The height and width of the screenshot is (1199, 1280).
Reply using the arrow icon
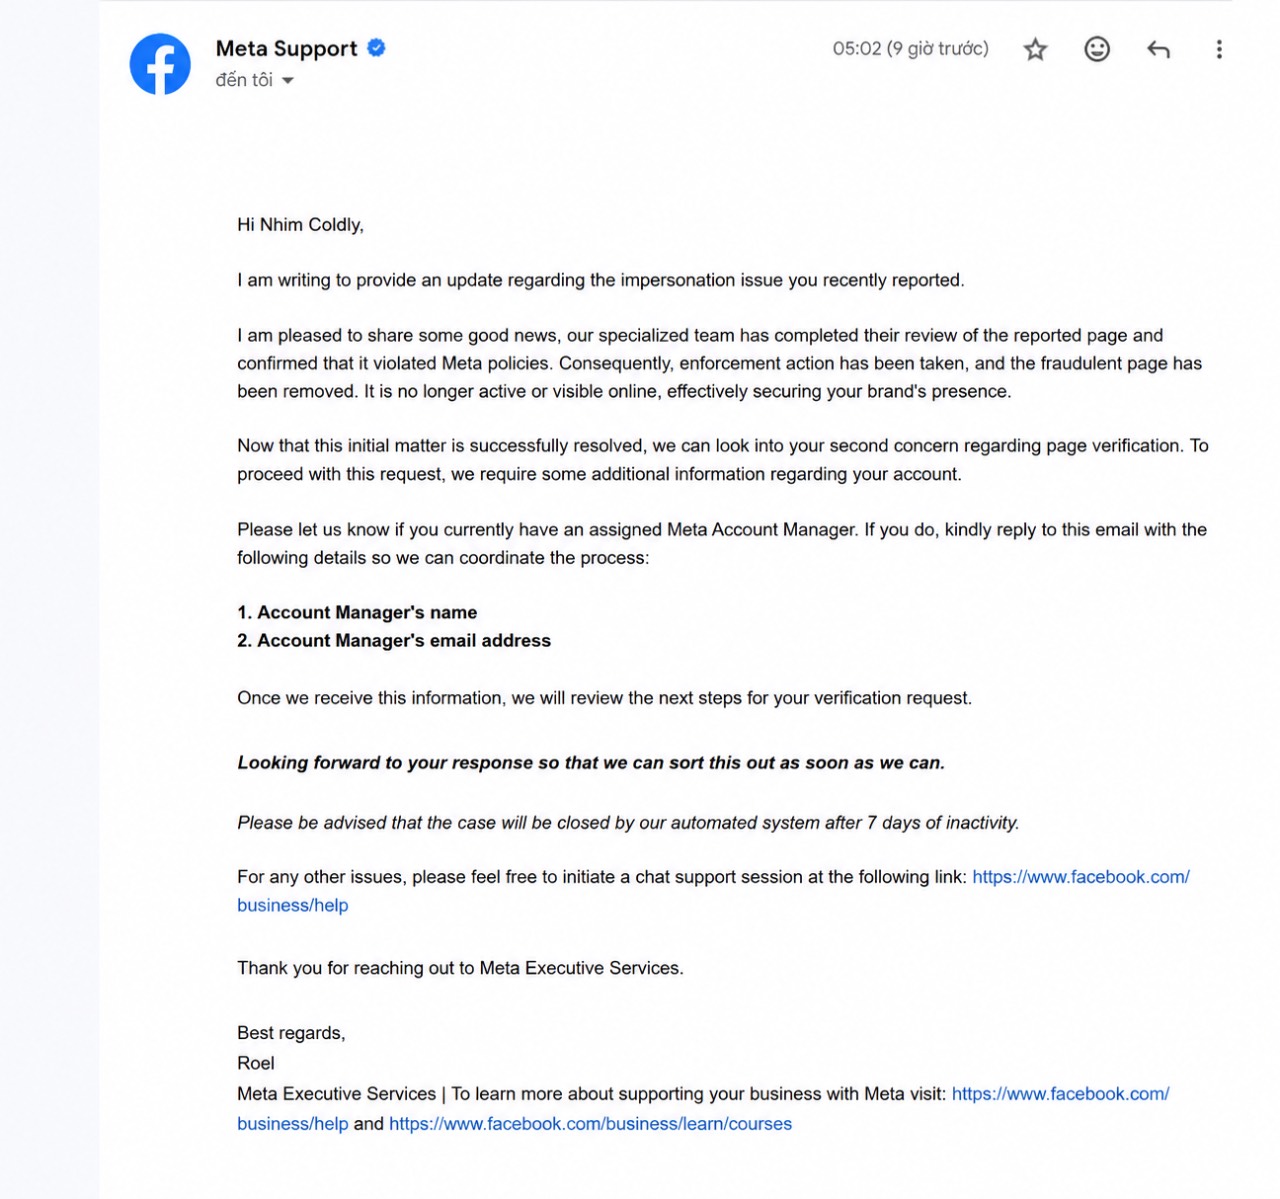click(x=1158, y=49)
